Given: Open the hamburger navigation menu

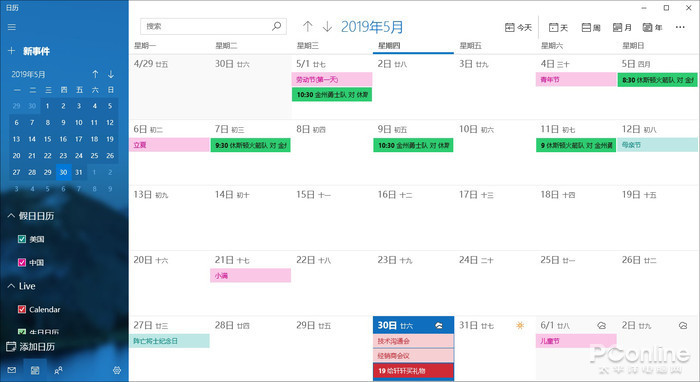Looking at the screenshot, I should click(x=12, y=27).
